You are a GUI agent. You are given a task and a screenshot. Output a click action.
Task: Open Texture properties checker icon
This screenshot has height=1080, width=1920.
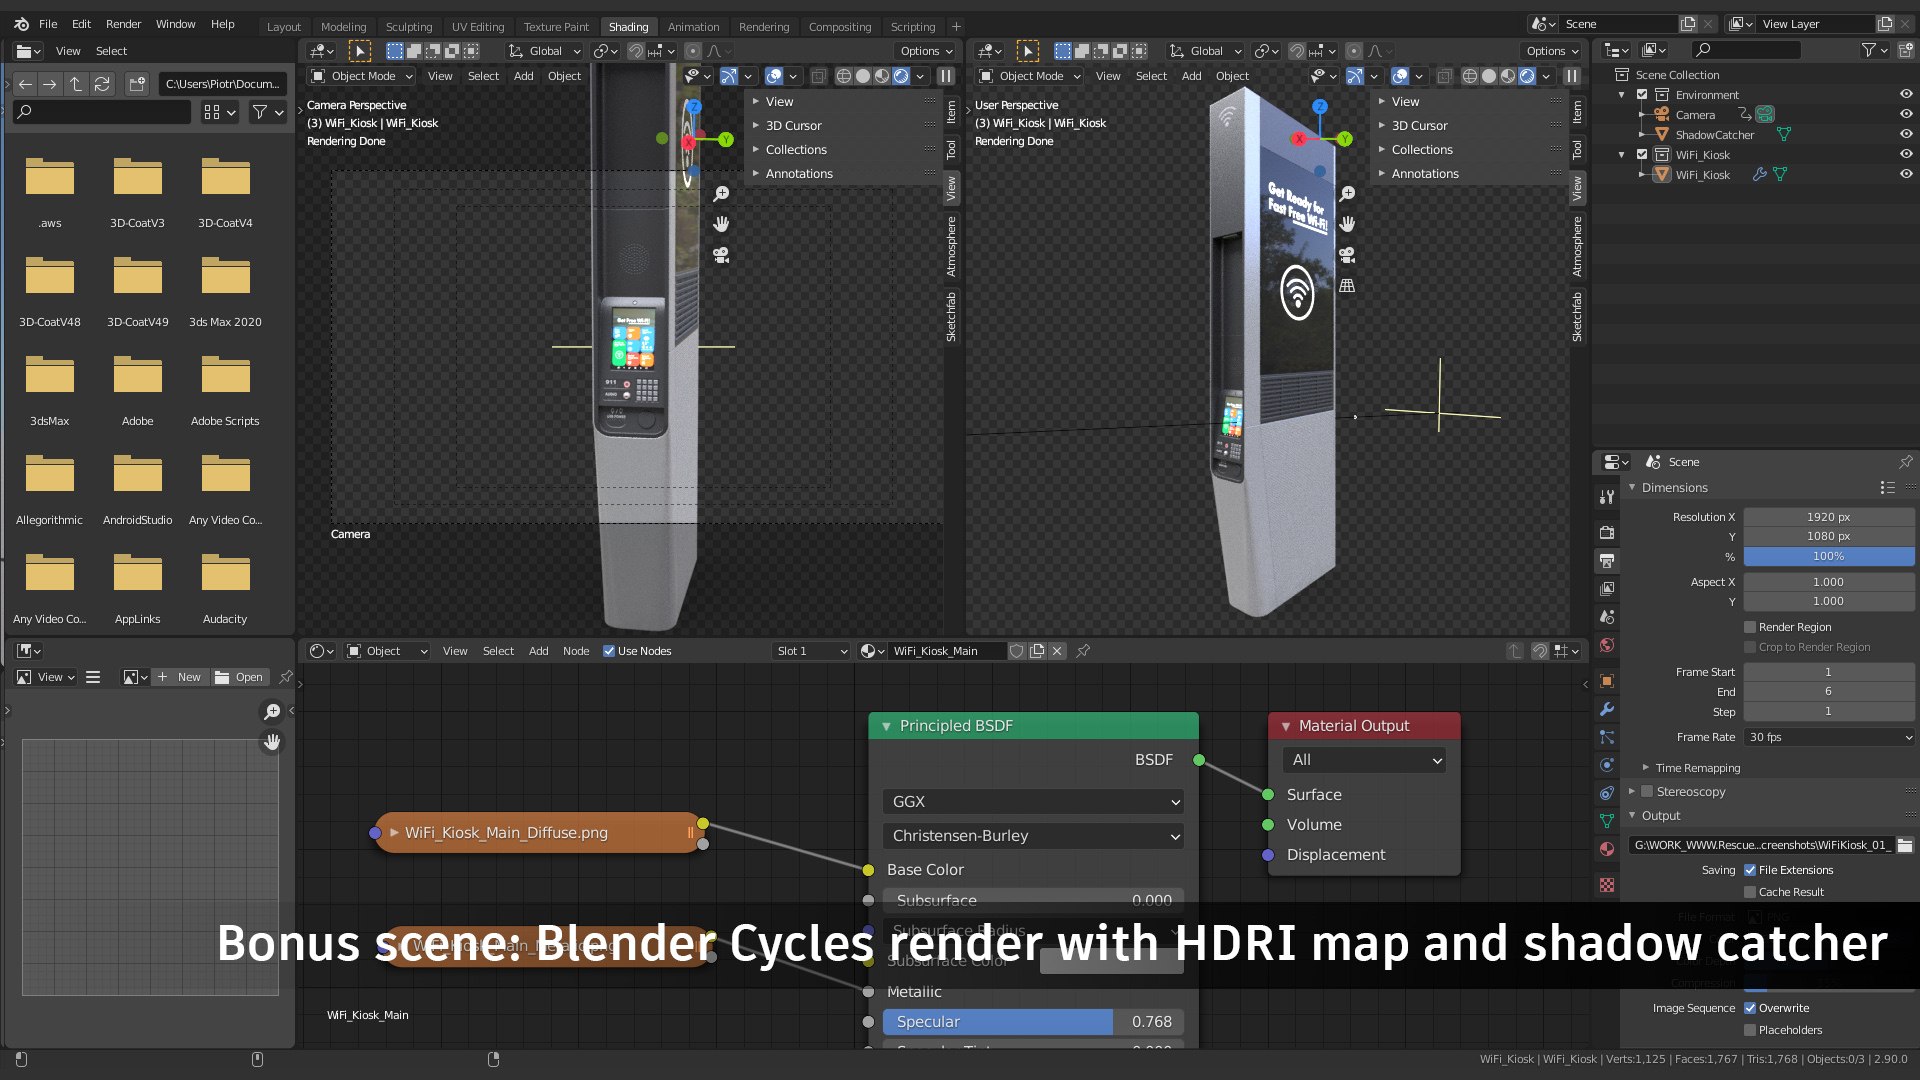point(1607,885)
